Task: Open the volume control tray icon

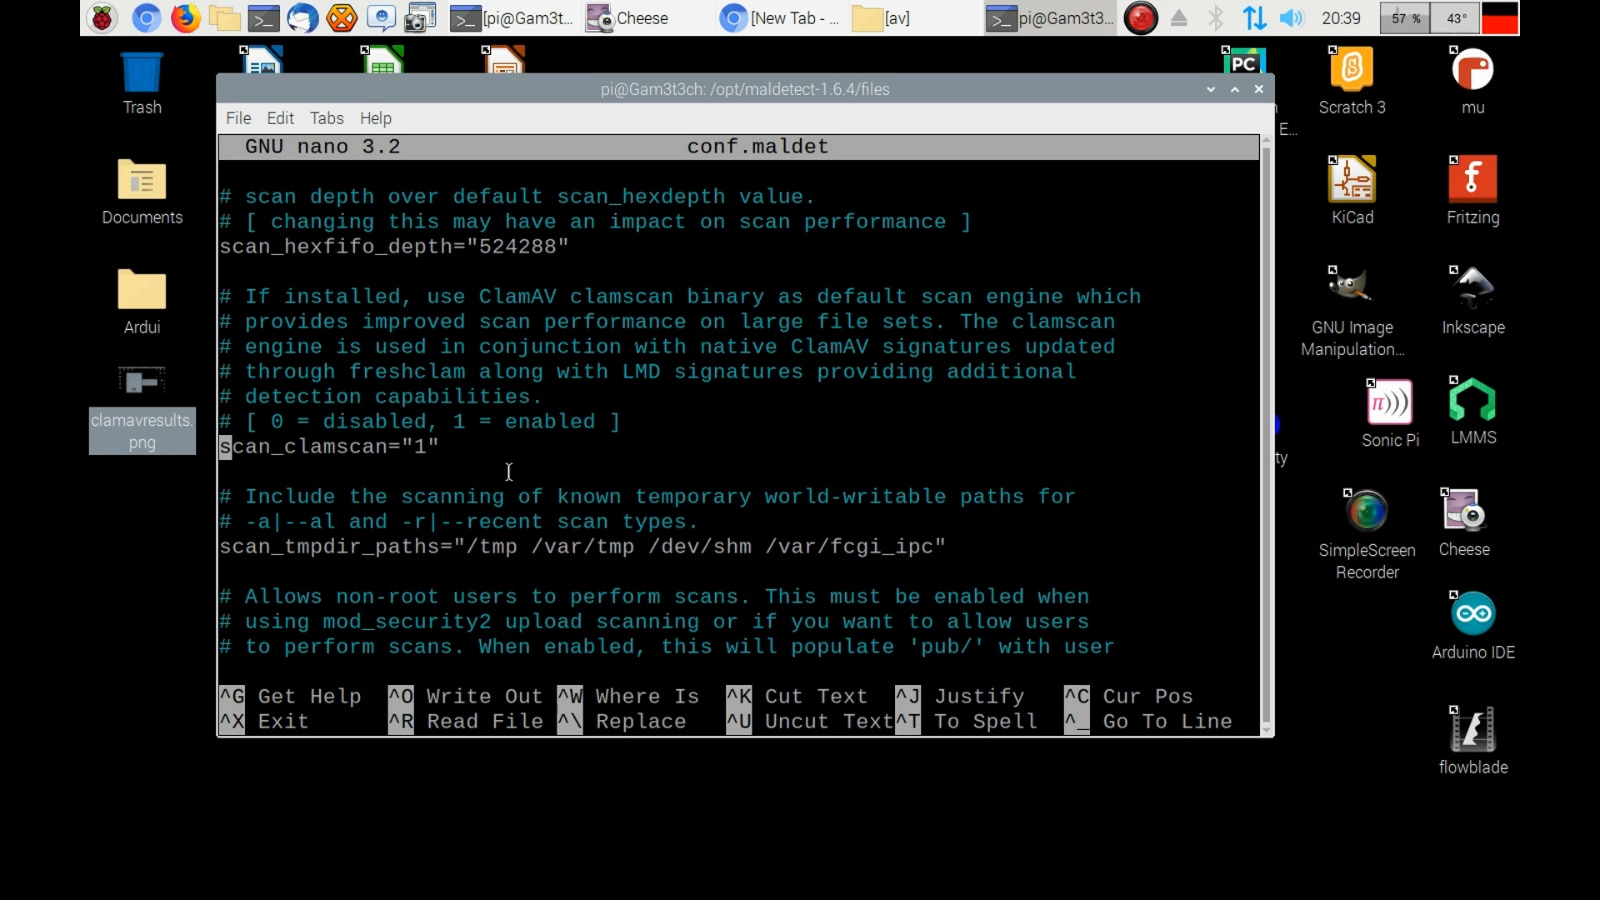Action: point(1292,18)
